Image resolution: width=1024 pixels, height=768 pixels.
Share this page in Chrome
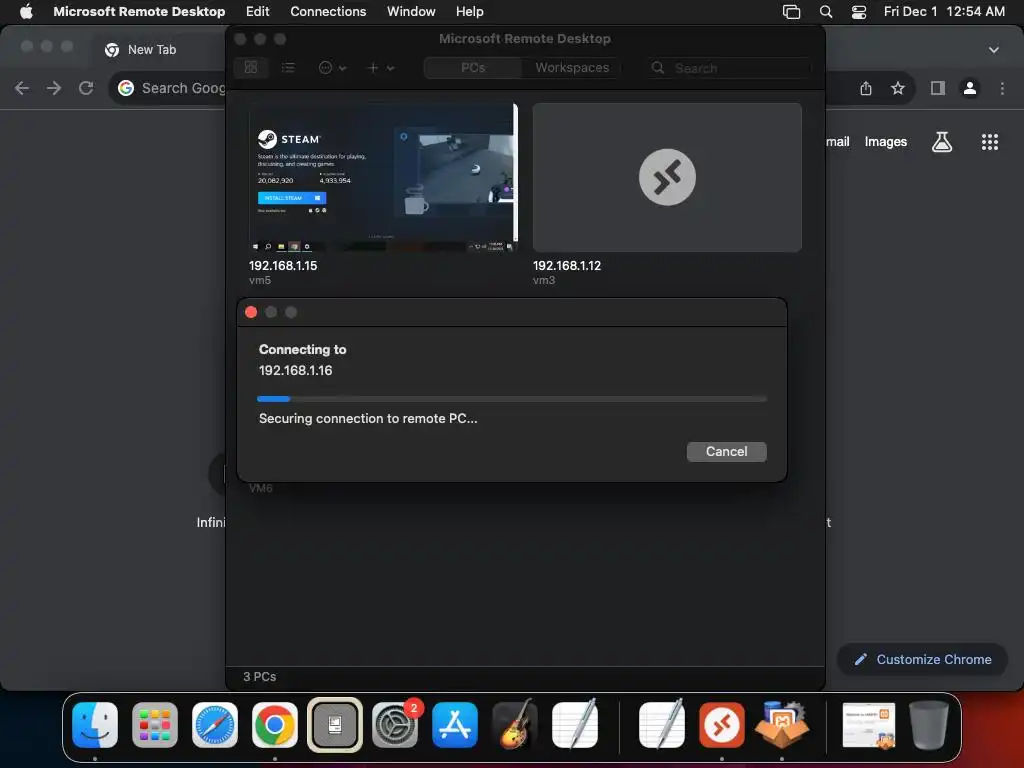coord(865,88)
